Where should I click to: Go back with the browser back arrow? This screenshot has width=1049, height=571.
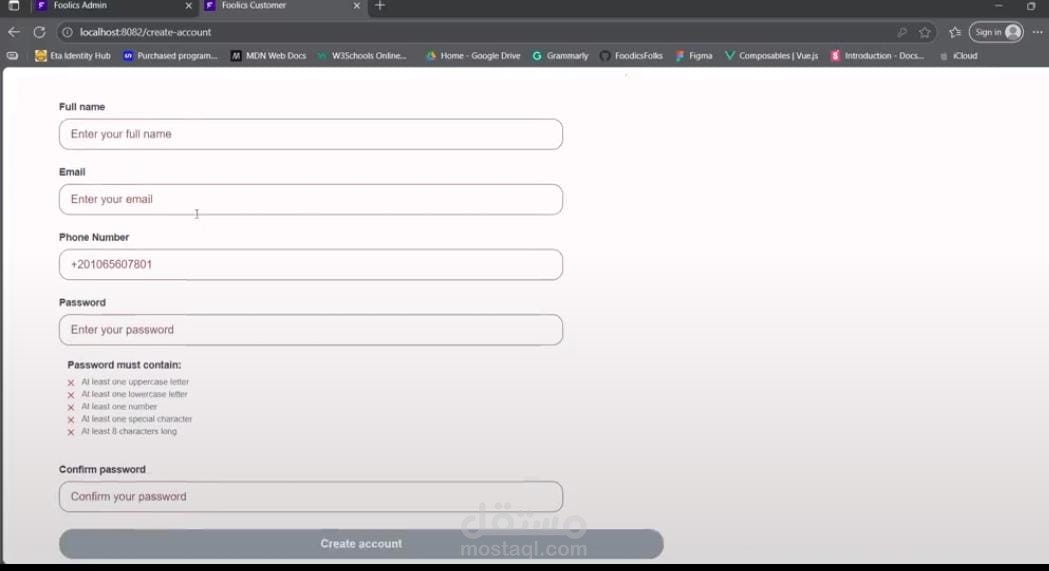(x=13, y=32)
